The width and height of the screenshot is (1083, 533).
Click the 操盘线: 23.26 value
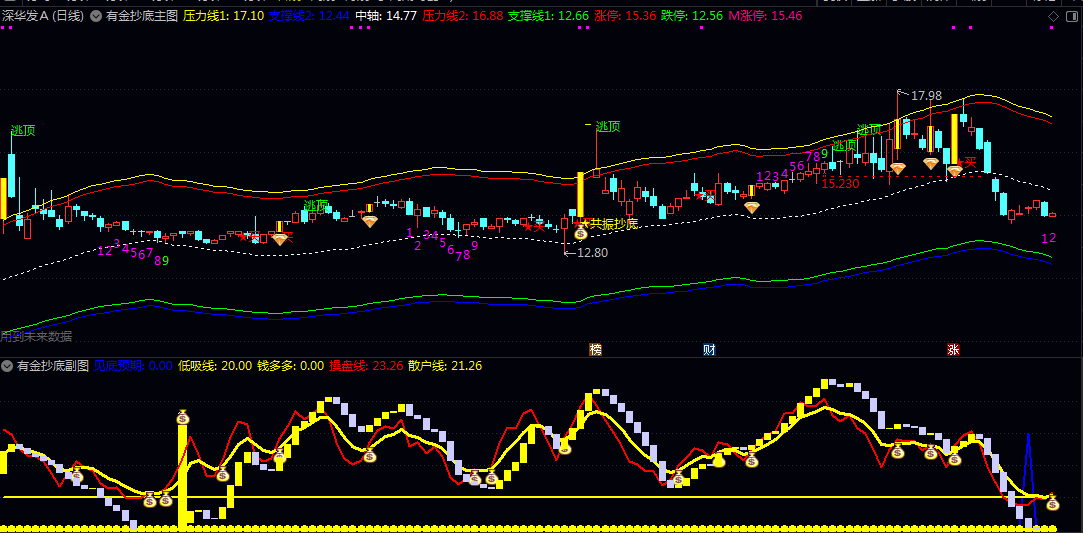pyautogui.click(x=366, y=366)
